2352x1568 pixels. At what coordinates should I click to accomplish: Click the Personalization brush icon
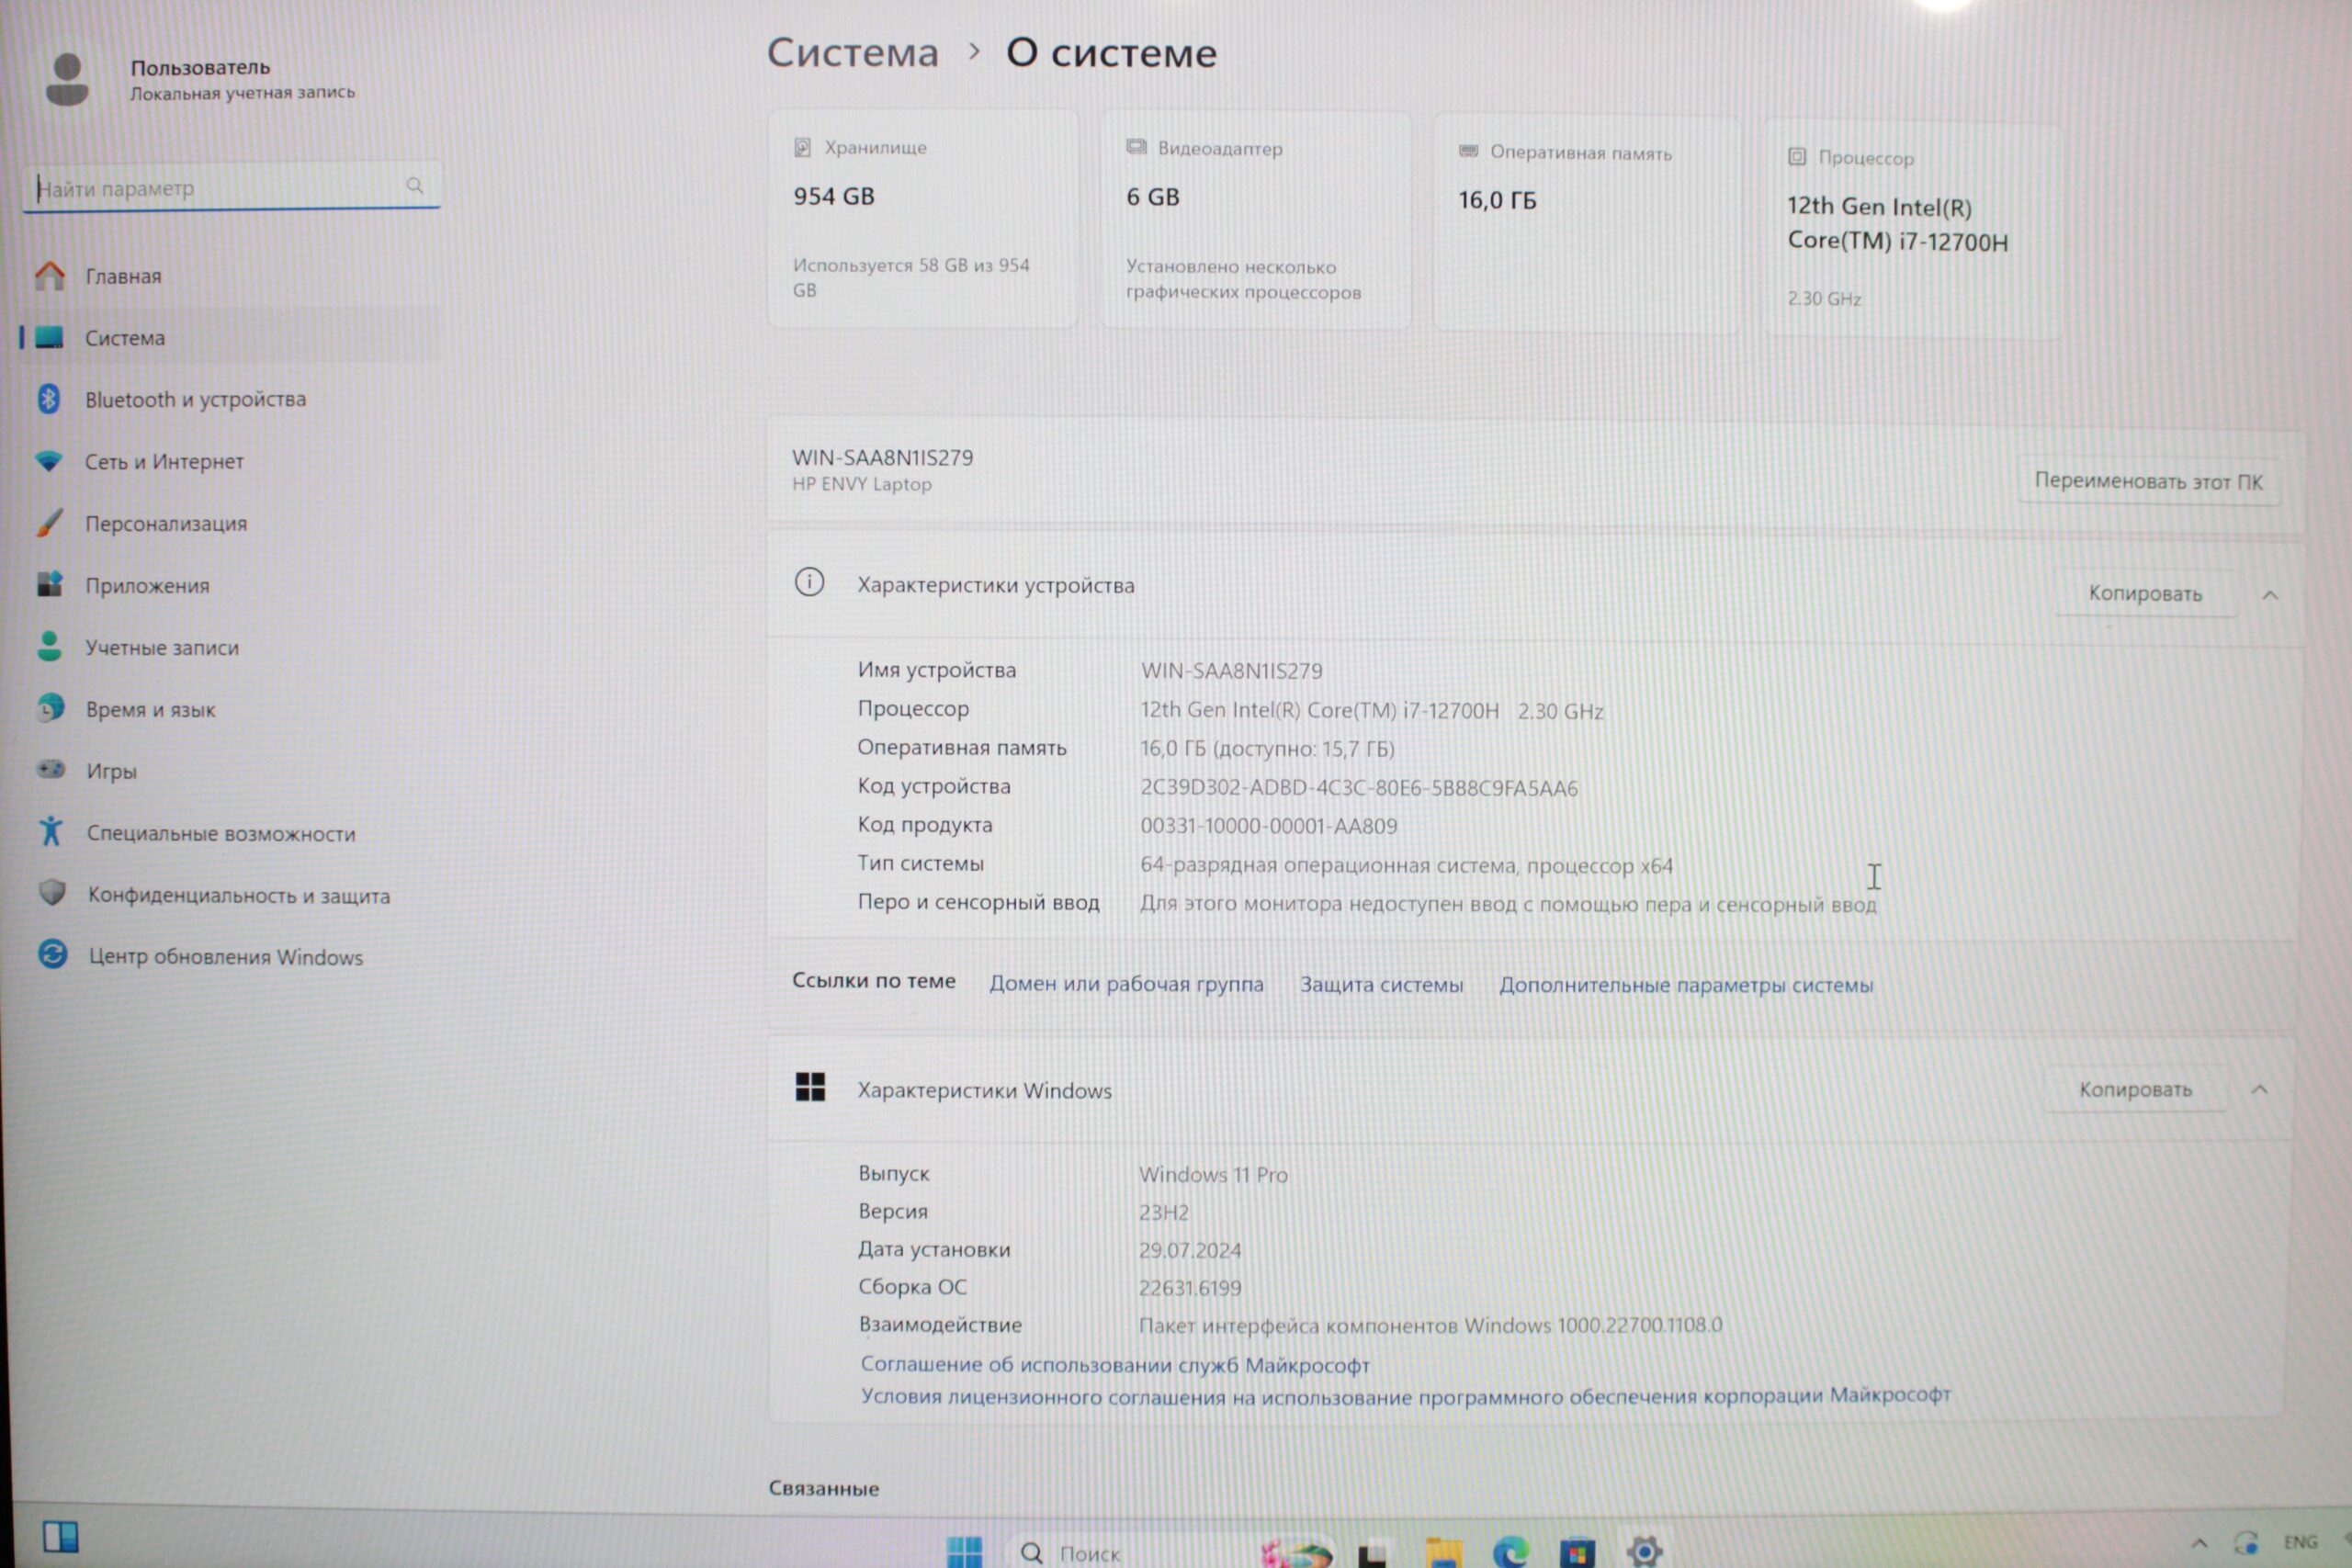coord(49,523)
